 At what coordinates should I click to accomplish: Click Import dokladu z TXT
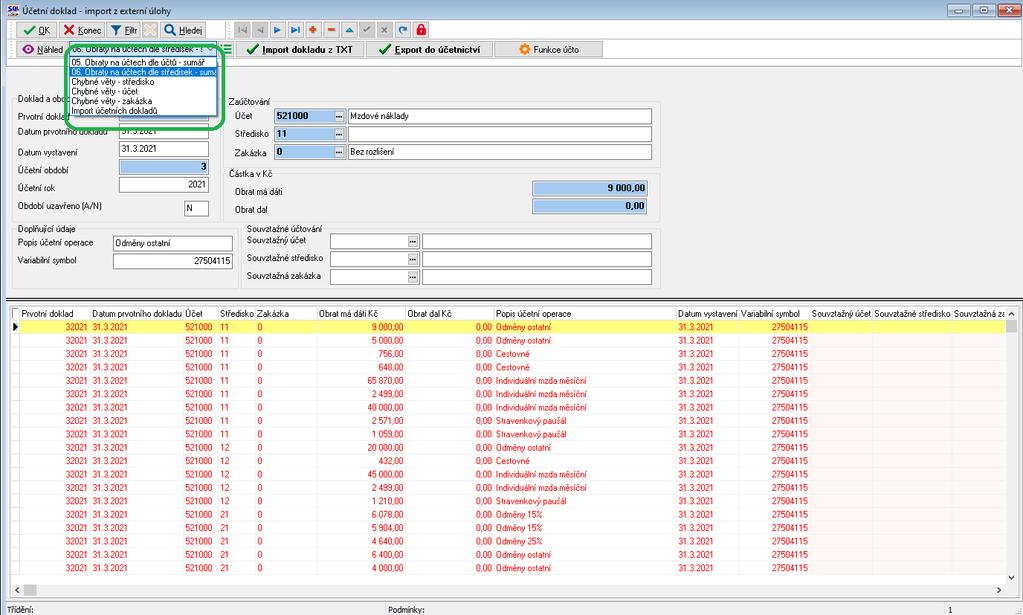[299, 50]
